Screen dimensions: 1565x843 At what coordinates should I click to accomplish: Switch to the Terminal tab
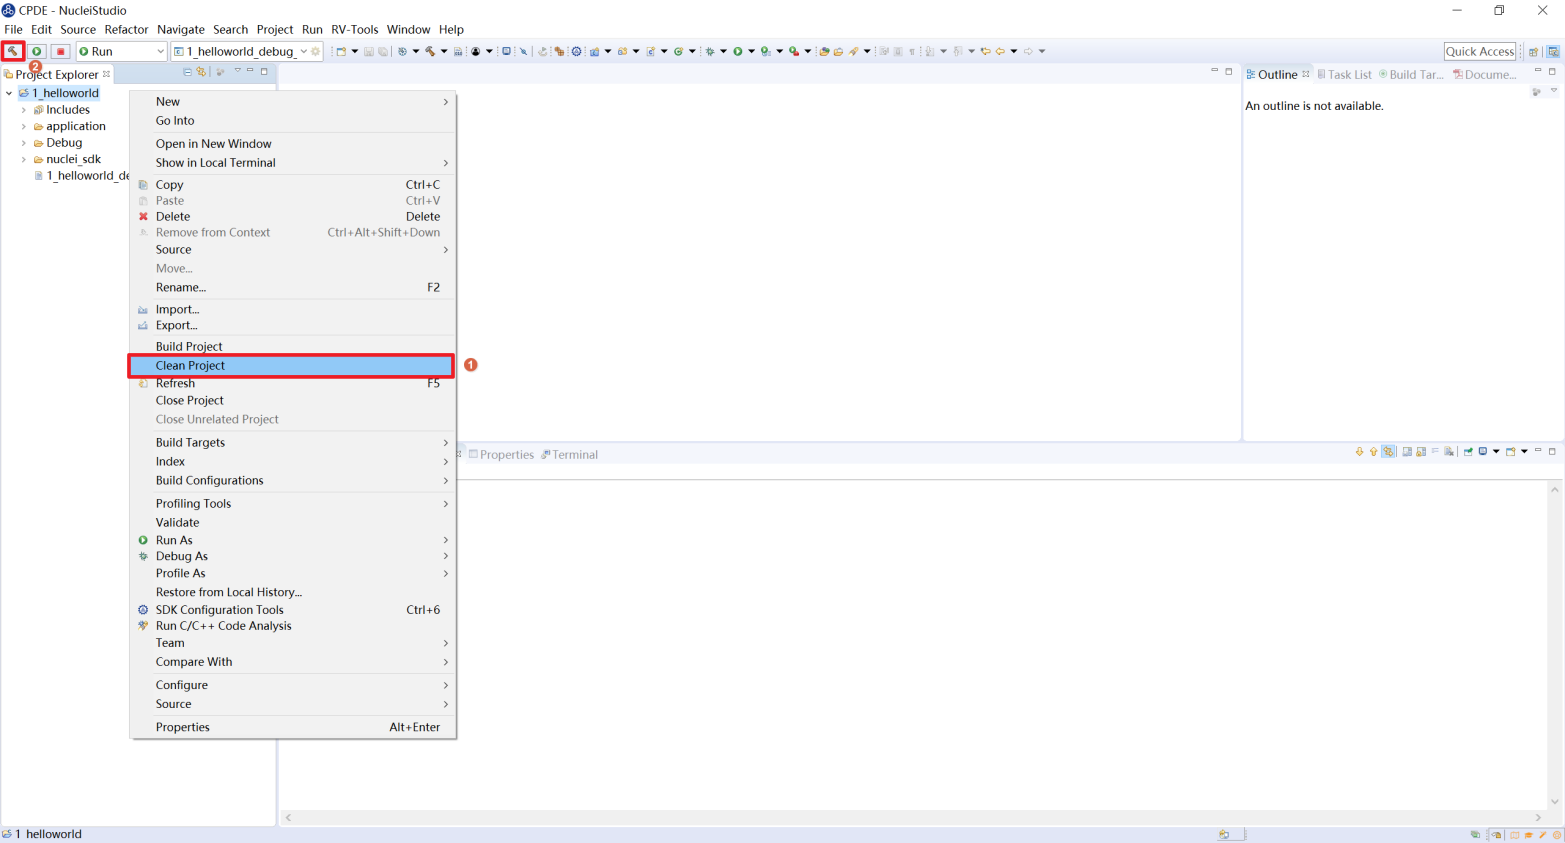pyautogui.click(x=570, y=455)
